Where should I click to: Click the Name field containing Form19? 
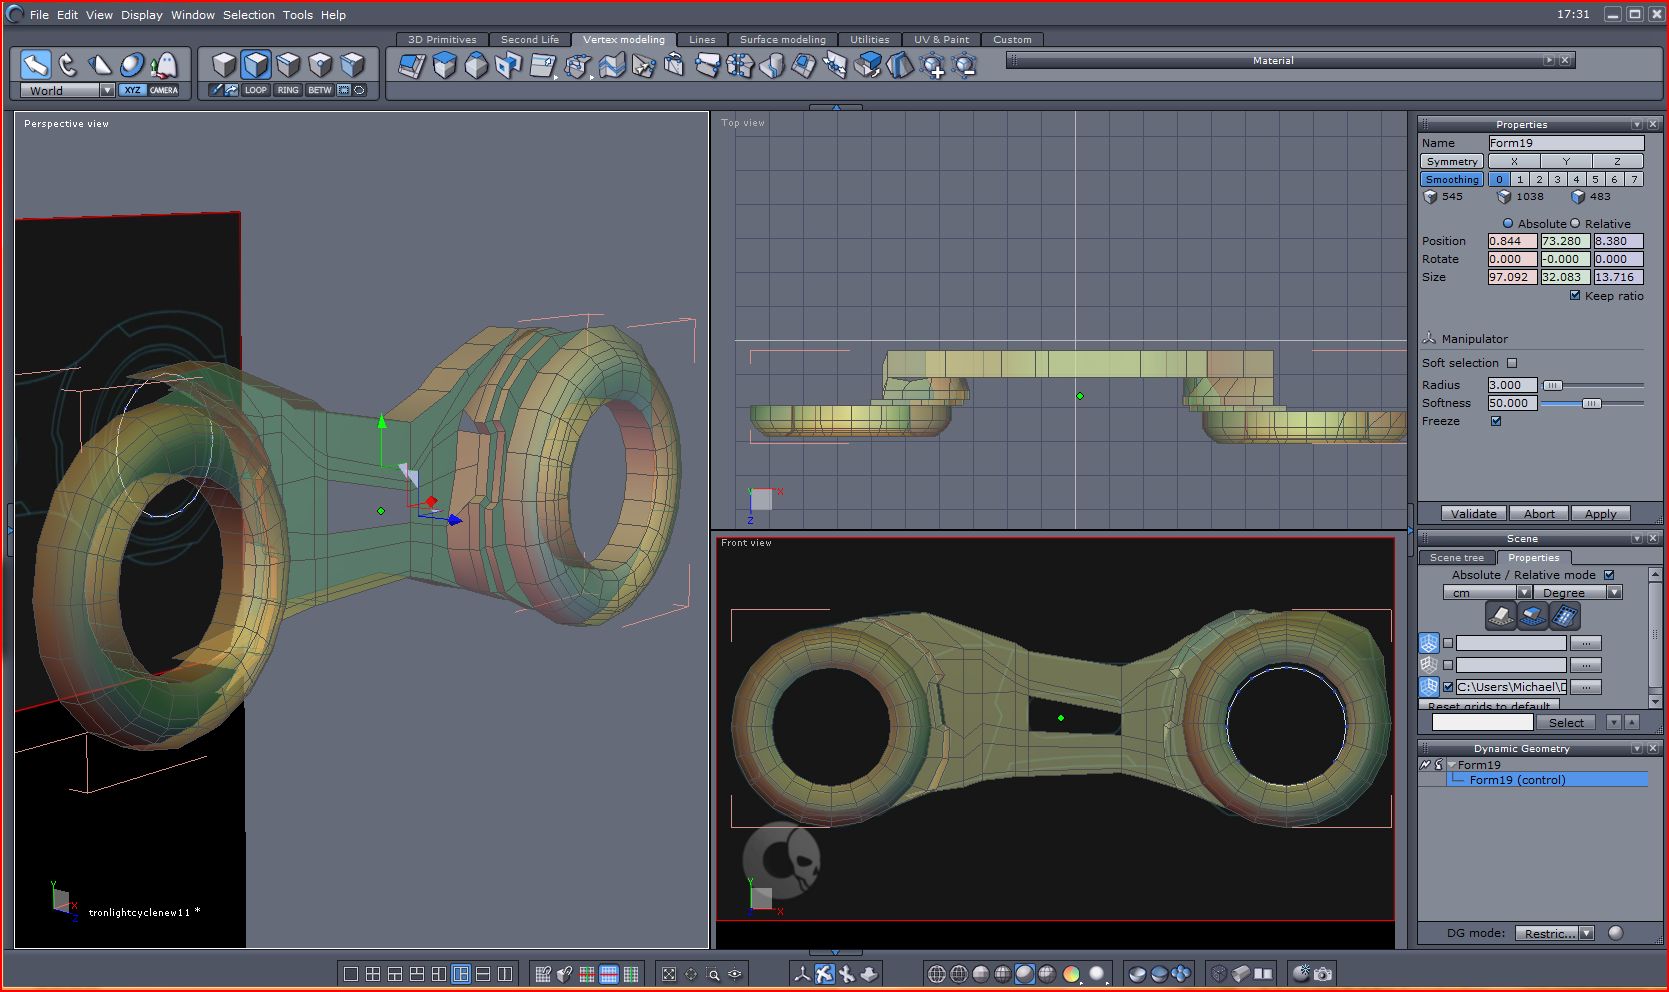(x=1565, y=143)
